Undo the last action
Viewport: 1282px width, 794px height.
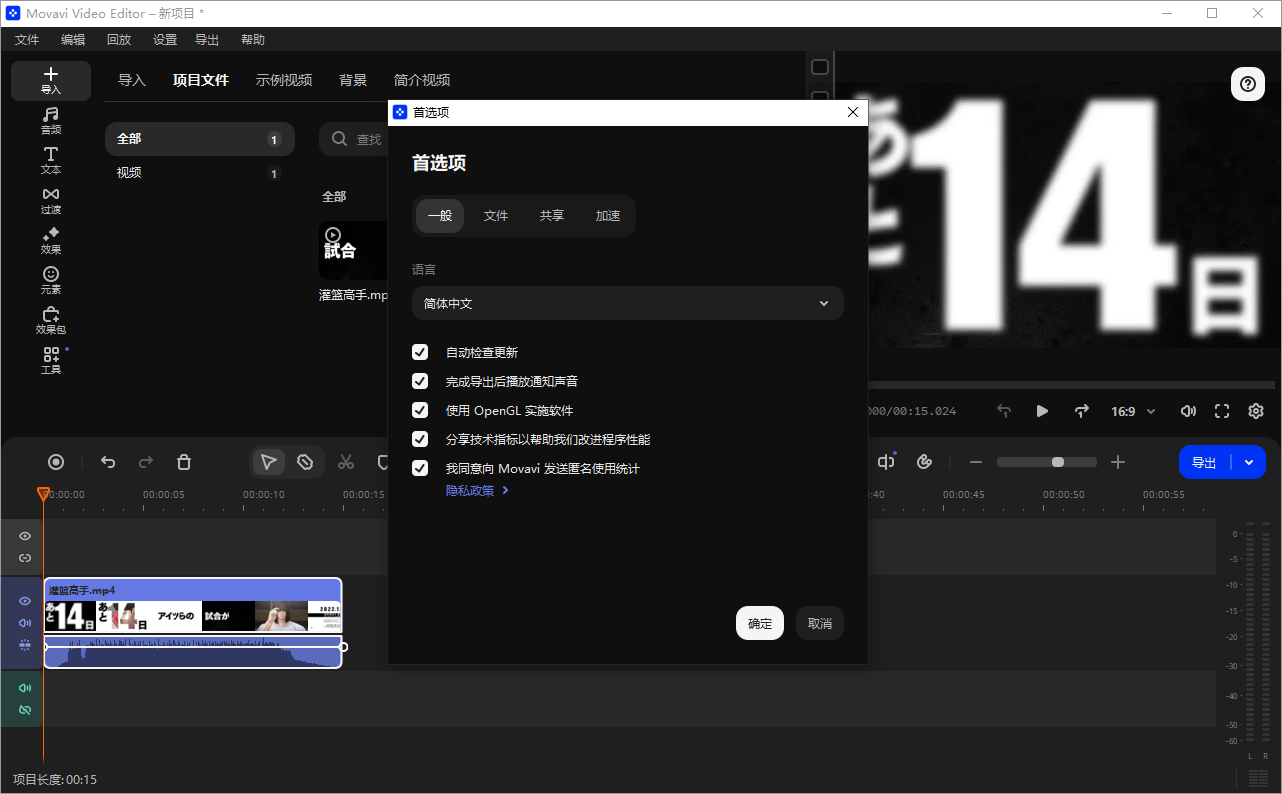[108, 462]
